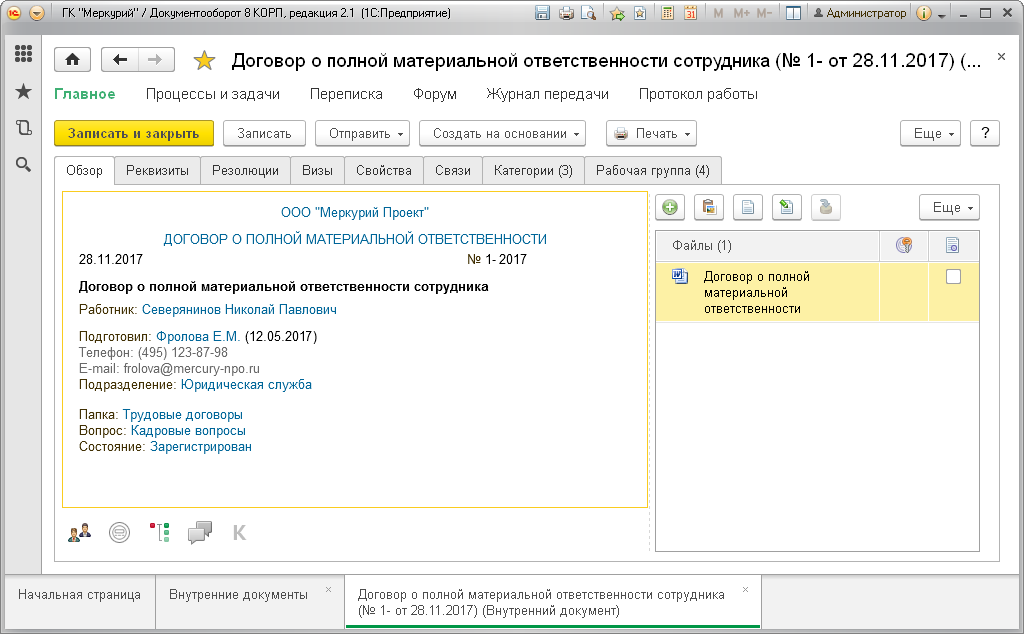Click the M+ memory button
1024x634 pixels.
tap(741, 13)
